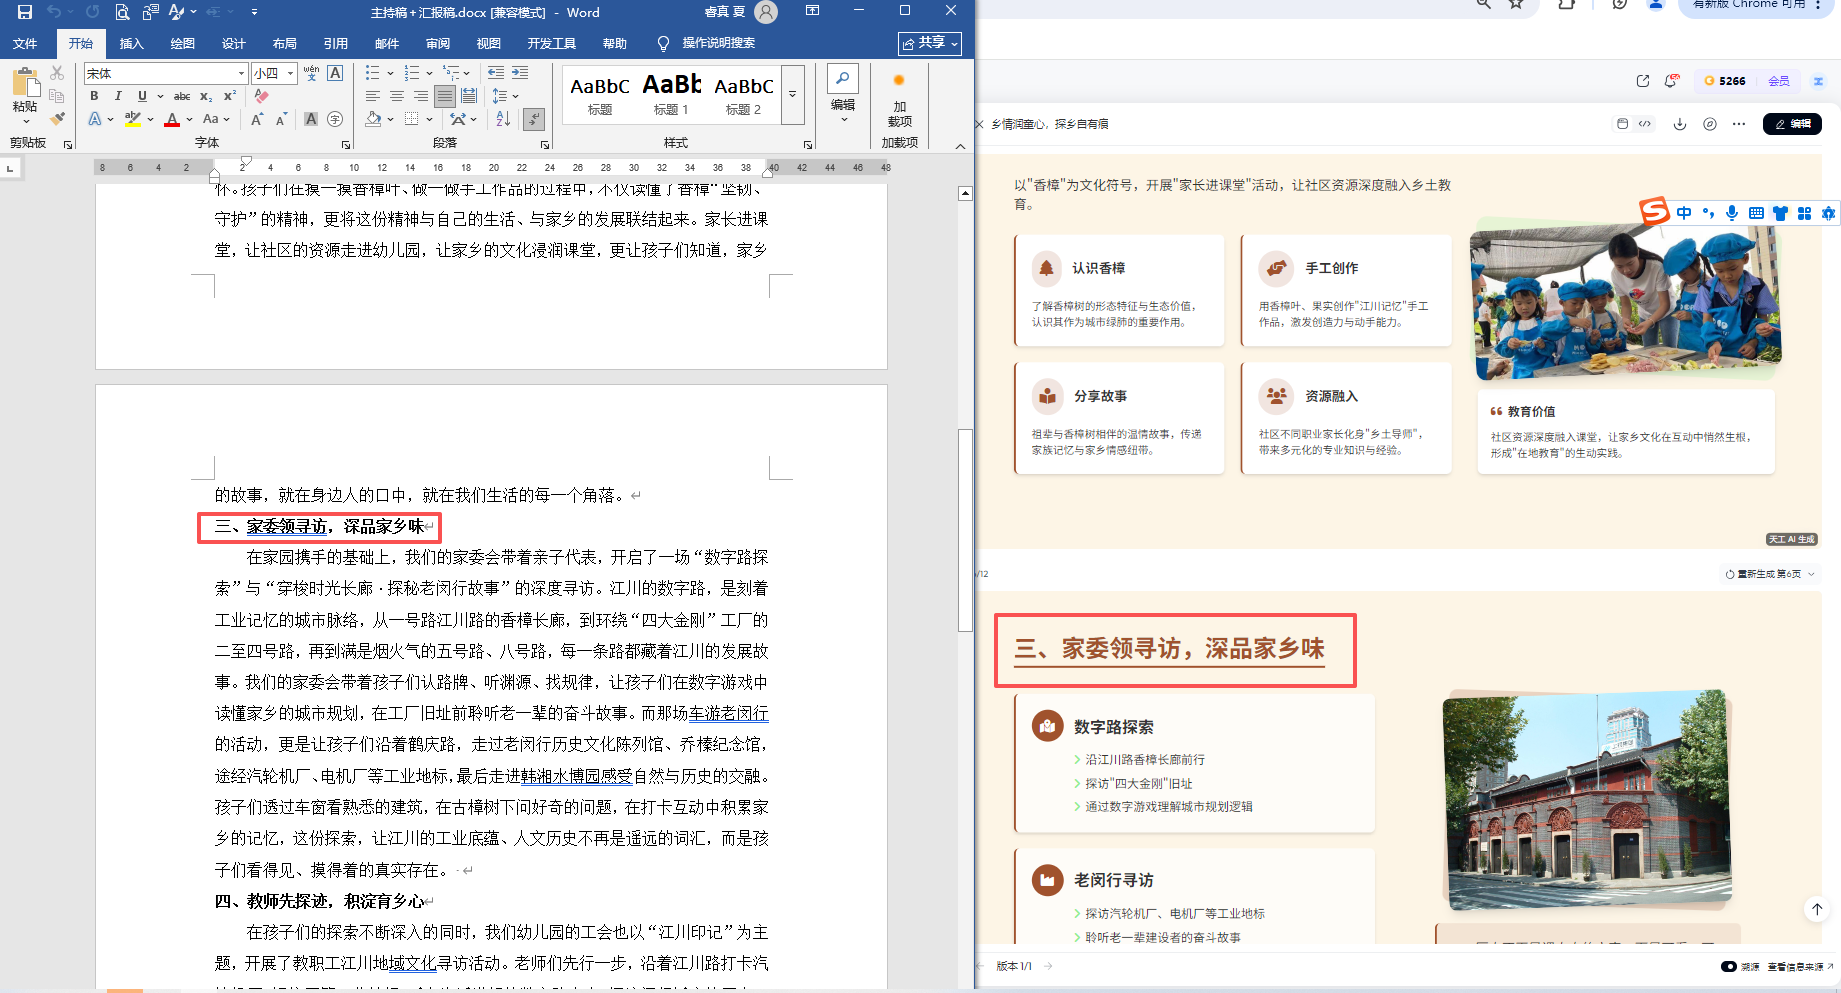This screenshot has height=993, width=1841.
Task: Open the Sogou soft keyboard icon
Action: [1756, 213]
